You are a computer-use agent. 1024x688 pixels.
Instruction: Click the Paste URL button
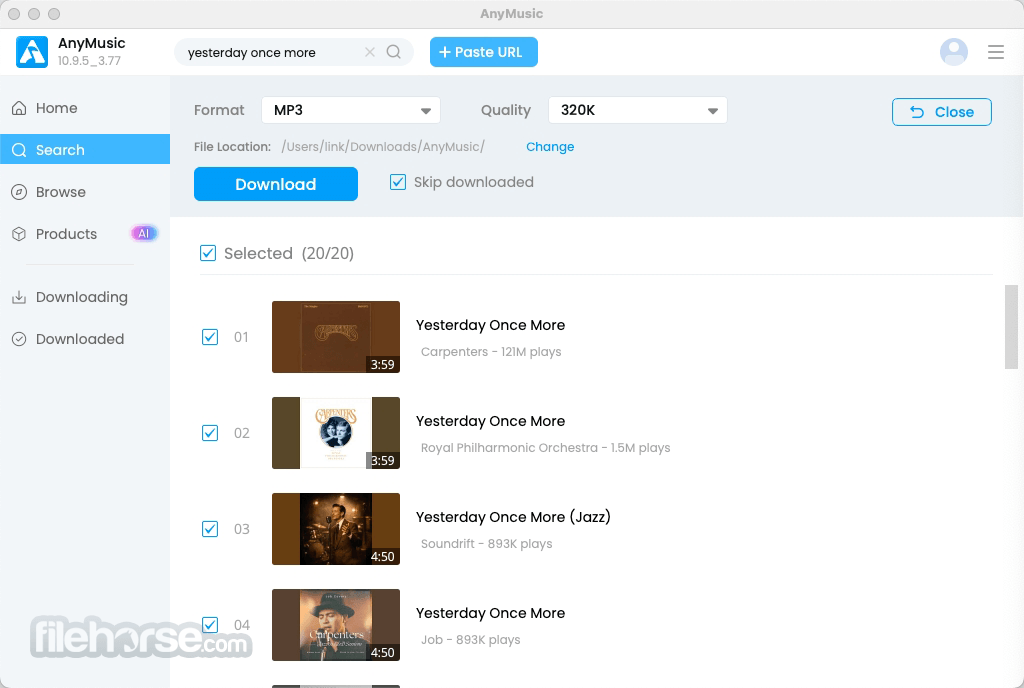click(x=484, y=52)
